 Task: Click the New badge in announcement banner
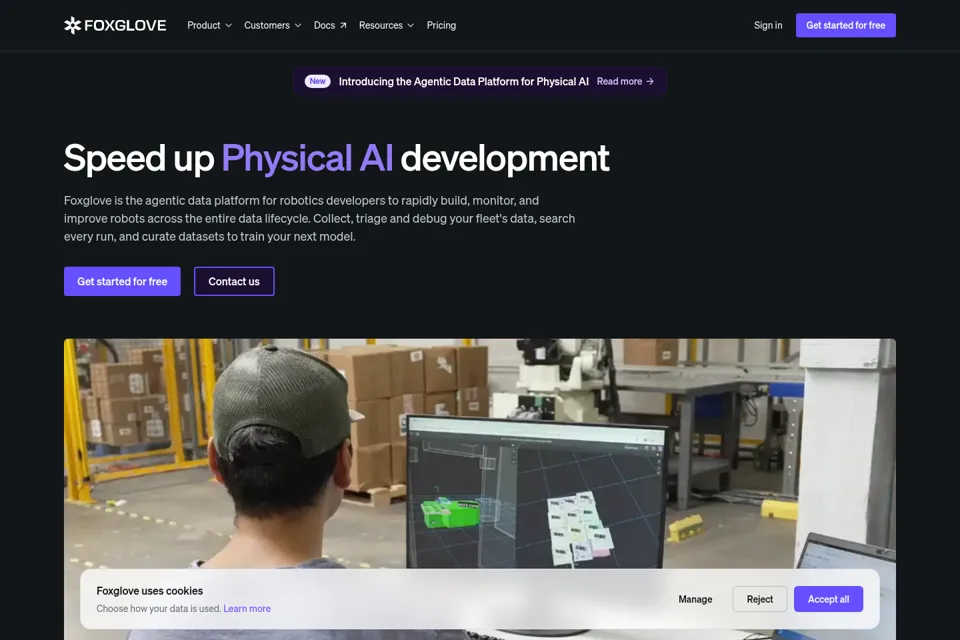[x=317, y=81]
